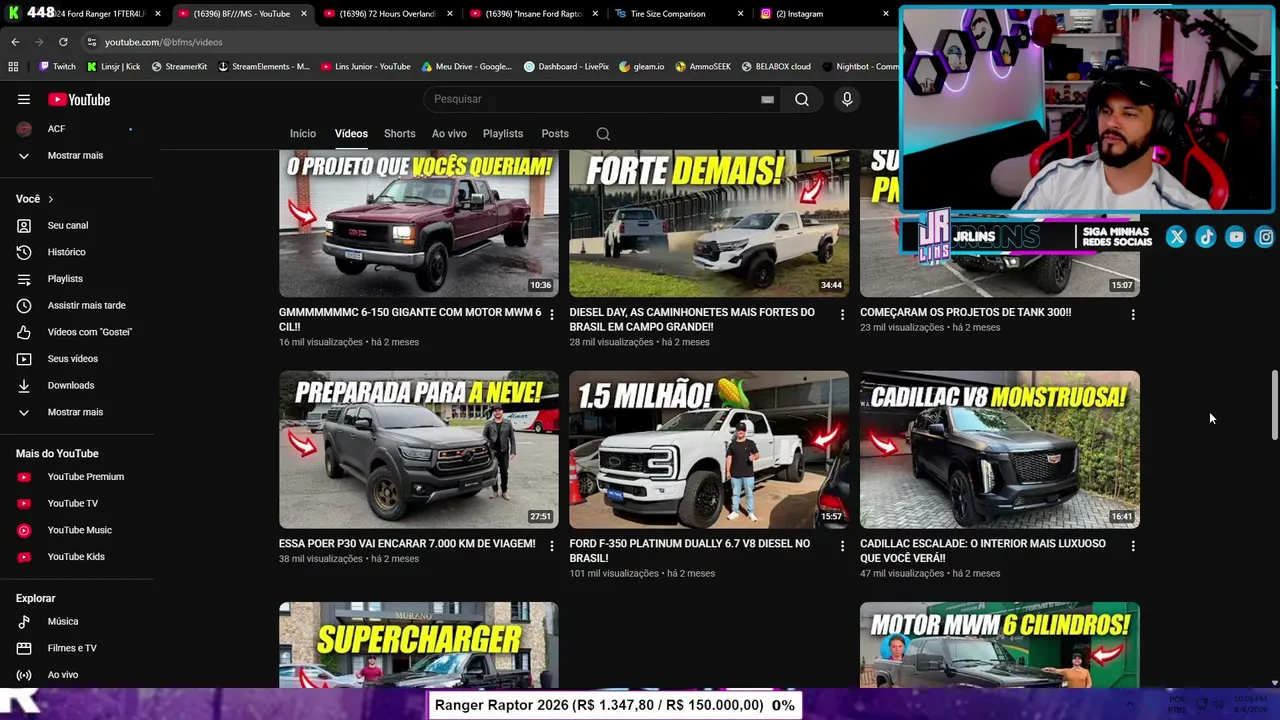The height and width of the screenshot is (720, 1280).
Task: Open the Você section chevron
Action: coord(50,199)
